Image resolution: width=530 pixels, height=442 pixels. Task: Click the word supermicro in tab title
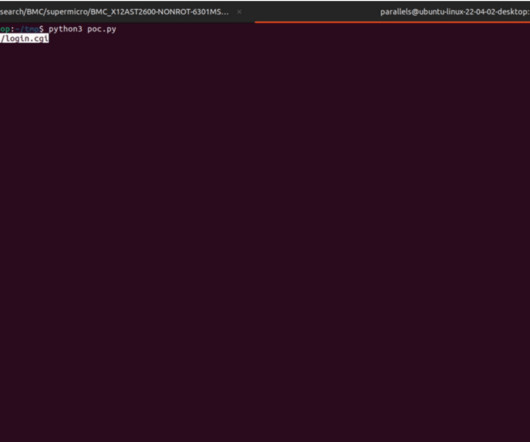[67, 12]
